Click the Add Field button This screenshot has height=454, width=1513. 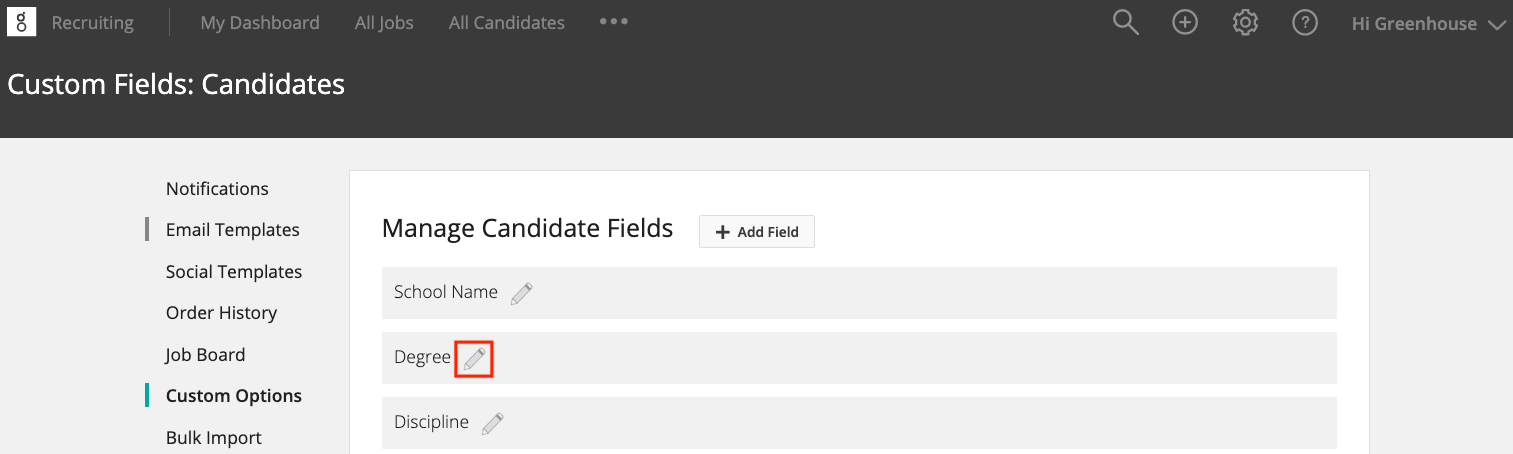757,232
